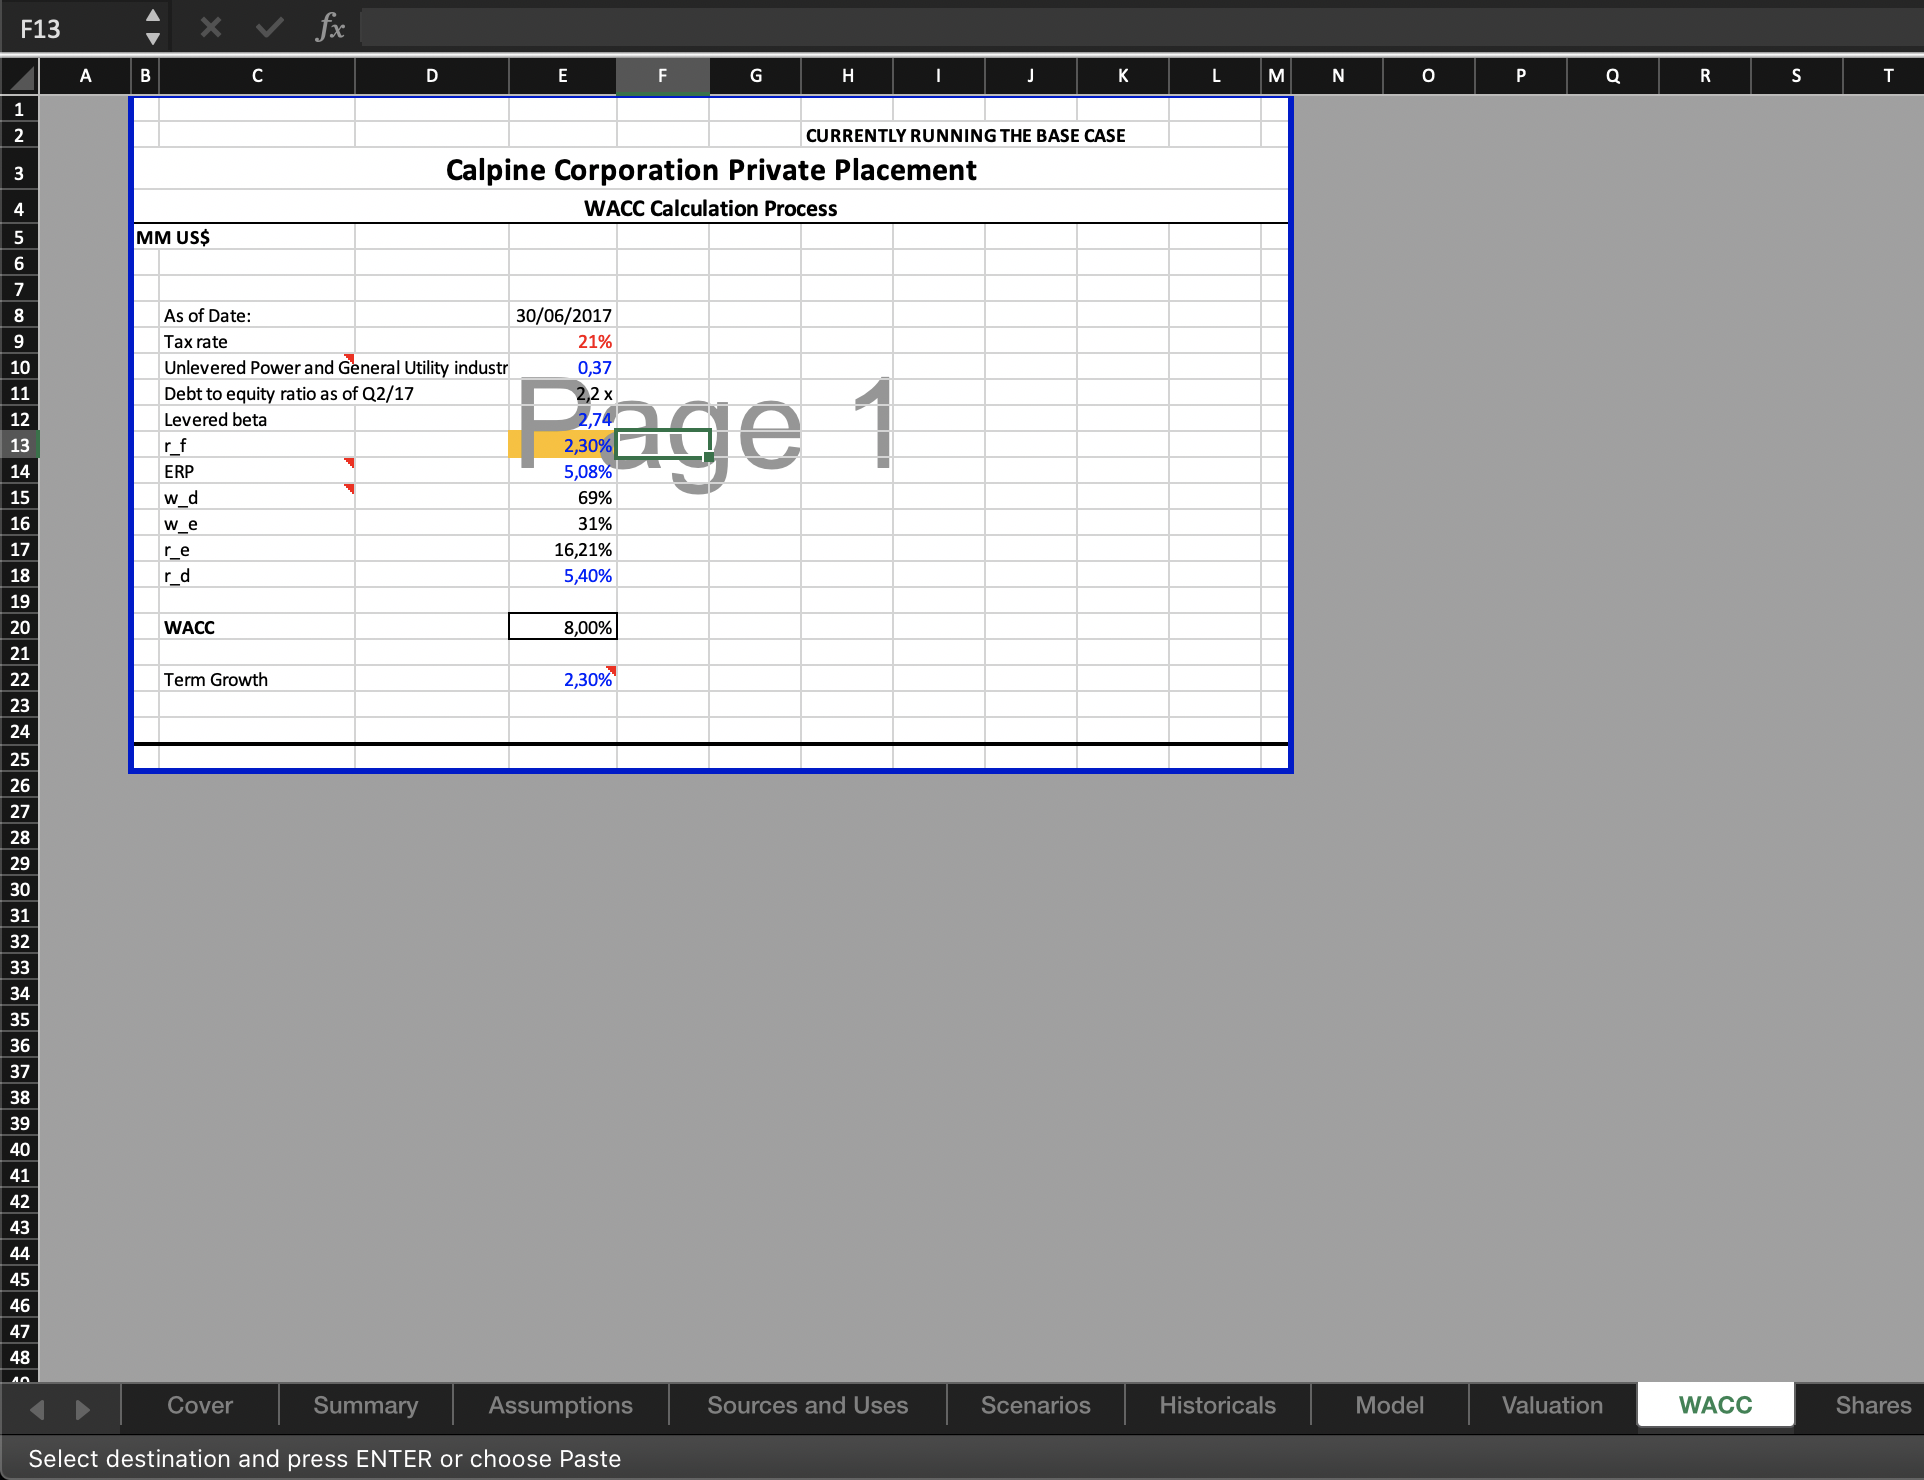The image size is (1924, 1480).
Task: Click the Levered beta value 2,74
Action: pyautogui.click(x=563, y=419)
